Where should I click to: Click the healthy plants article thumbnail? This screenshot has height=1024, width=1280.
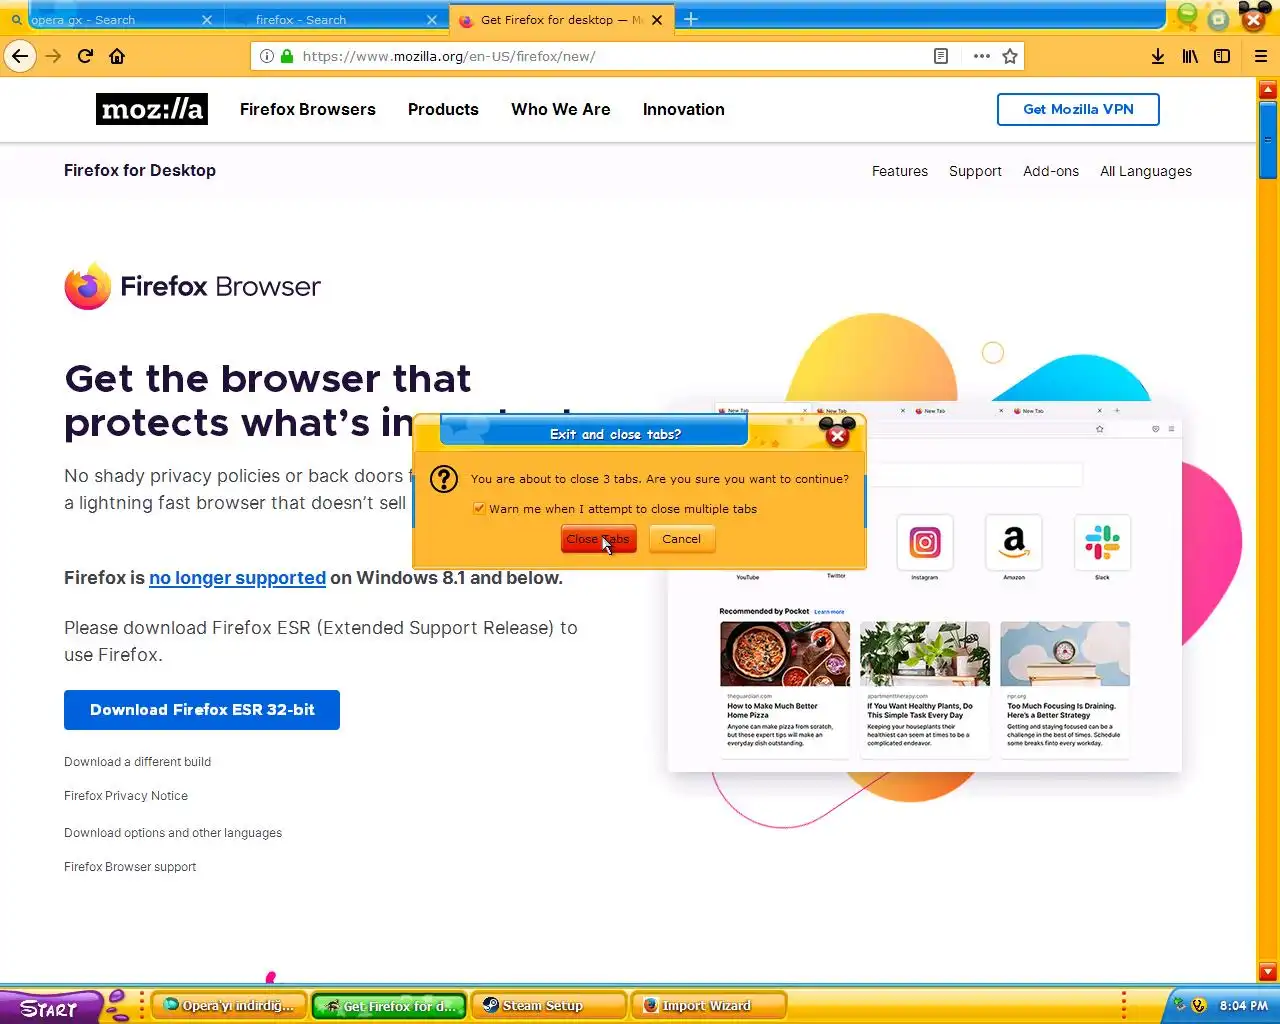click(925, 654)
